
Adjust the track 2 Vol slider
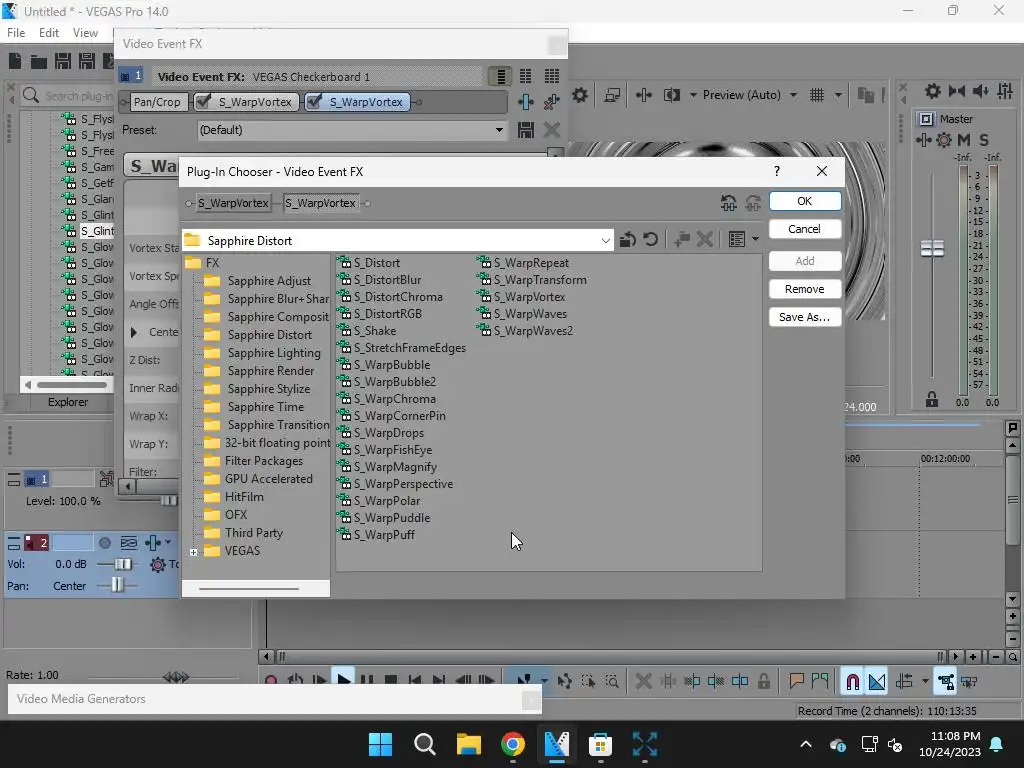pos(122,564)
